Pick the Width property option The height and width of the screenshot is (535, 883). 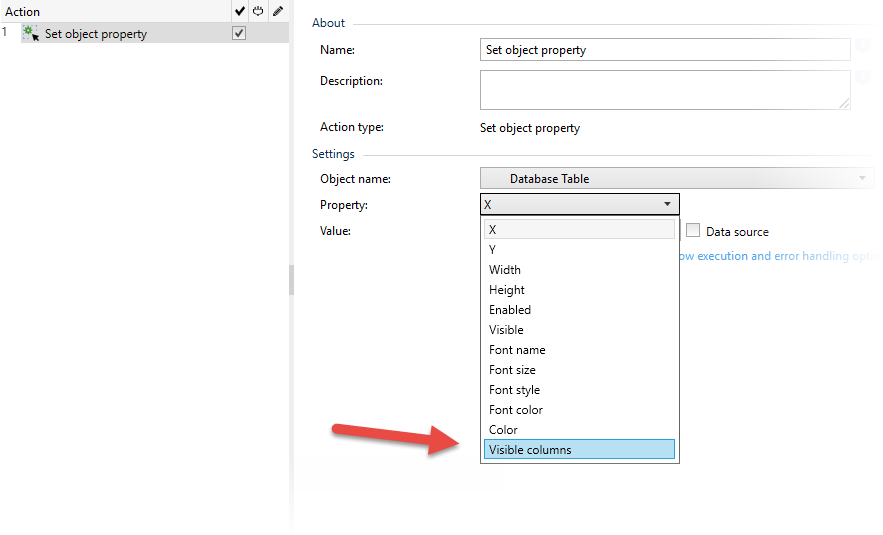pos(505,270)
